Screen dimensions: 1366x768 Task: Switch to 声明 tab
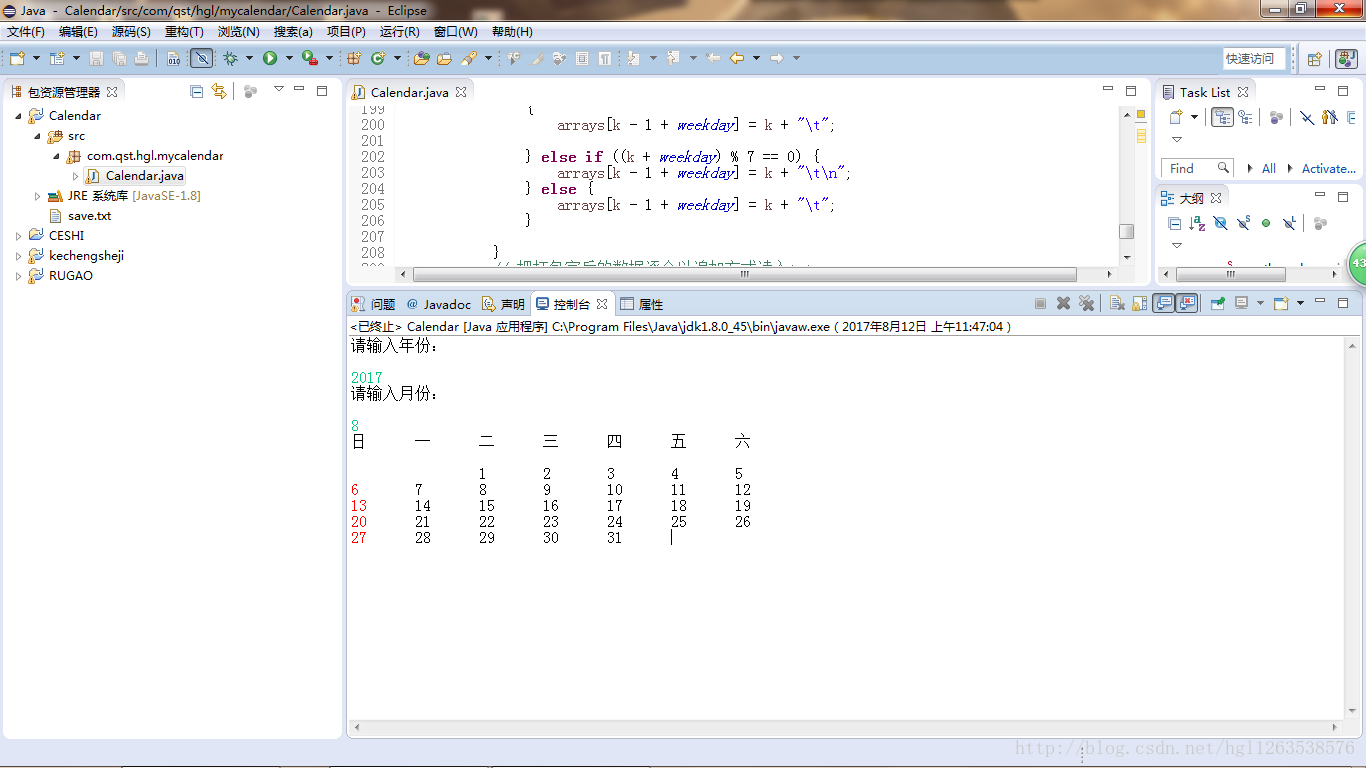[503, 304]
